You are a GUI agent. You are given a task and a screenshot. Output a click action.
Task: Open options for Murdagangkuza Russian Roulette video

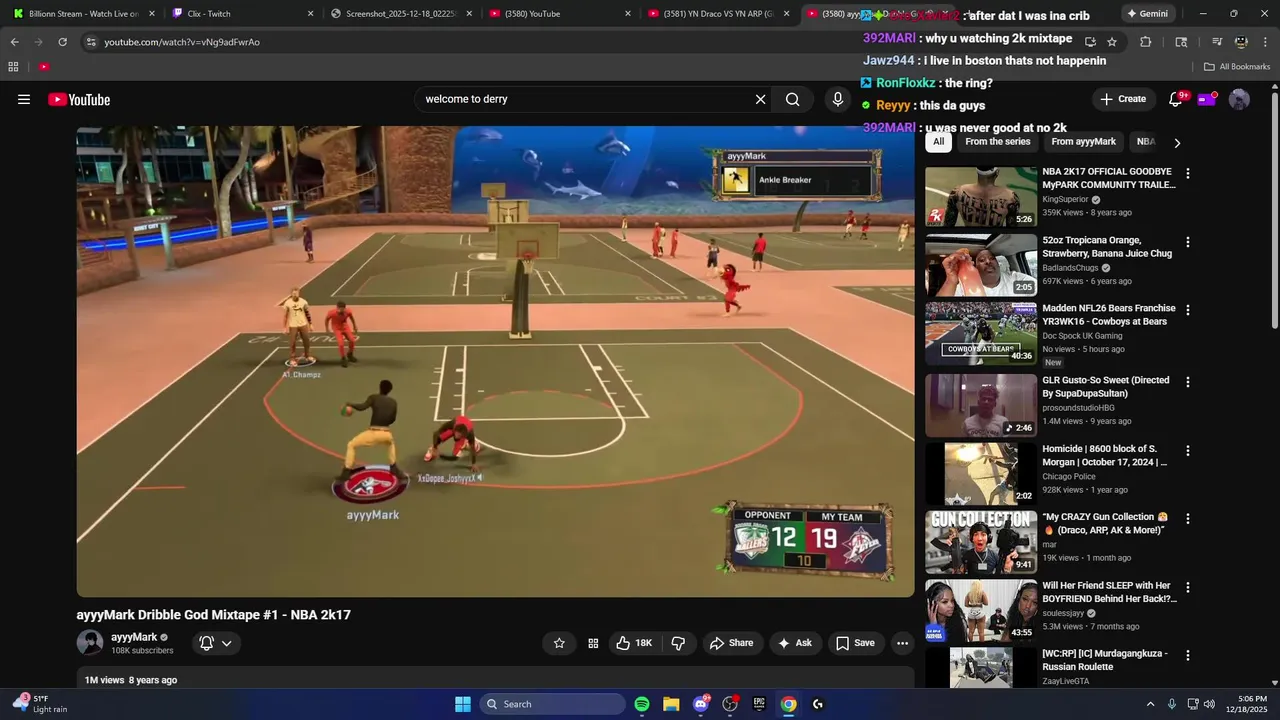point(1188,655)
